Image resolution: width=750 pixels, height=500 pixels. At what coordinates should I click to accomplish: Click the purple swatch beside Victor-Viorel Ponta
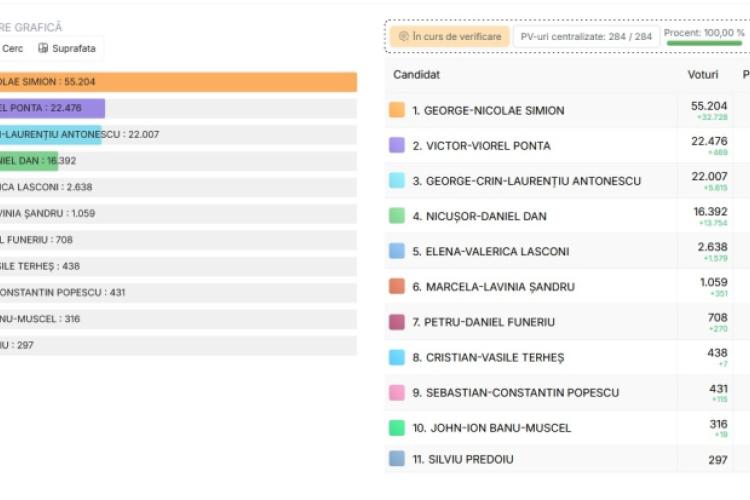[397, 145]
